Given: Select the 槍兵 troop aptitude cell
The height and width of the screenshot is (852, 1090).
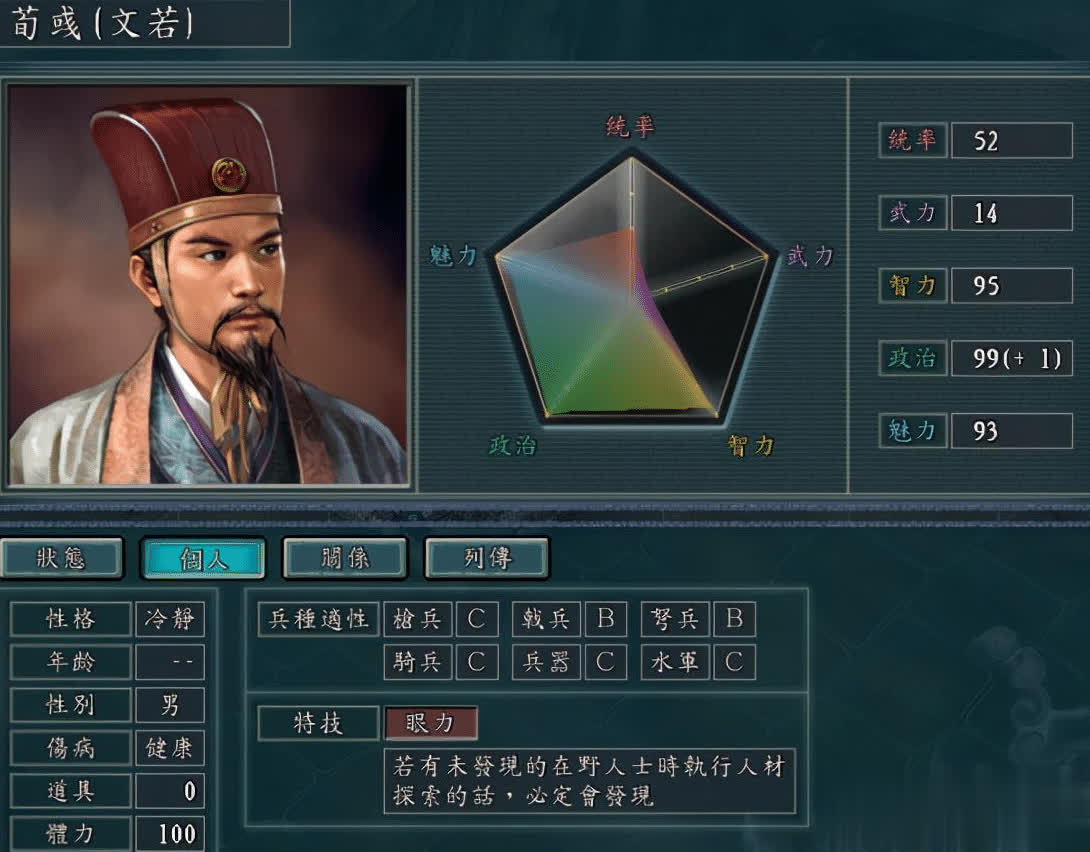Looking at the screenshot, I should tap(418, 619).
